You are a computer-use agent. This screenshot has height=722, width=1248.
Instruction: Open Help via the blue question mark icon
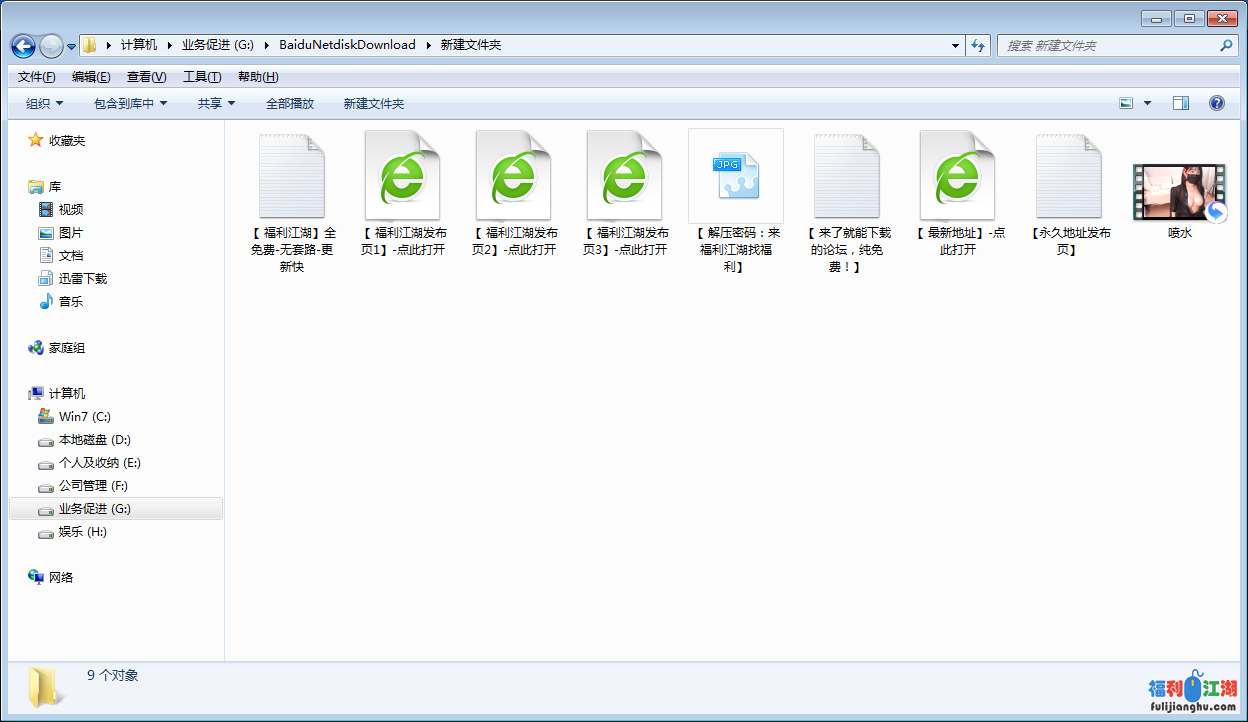point(1217,103)
